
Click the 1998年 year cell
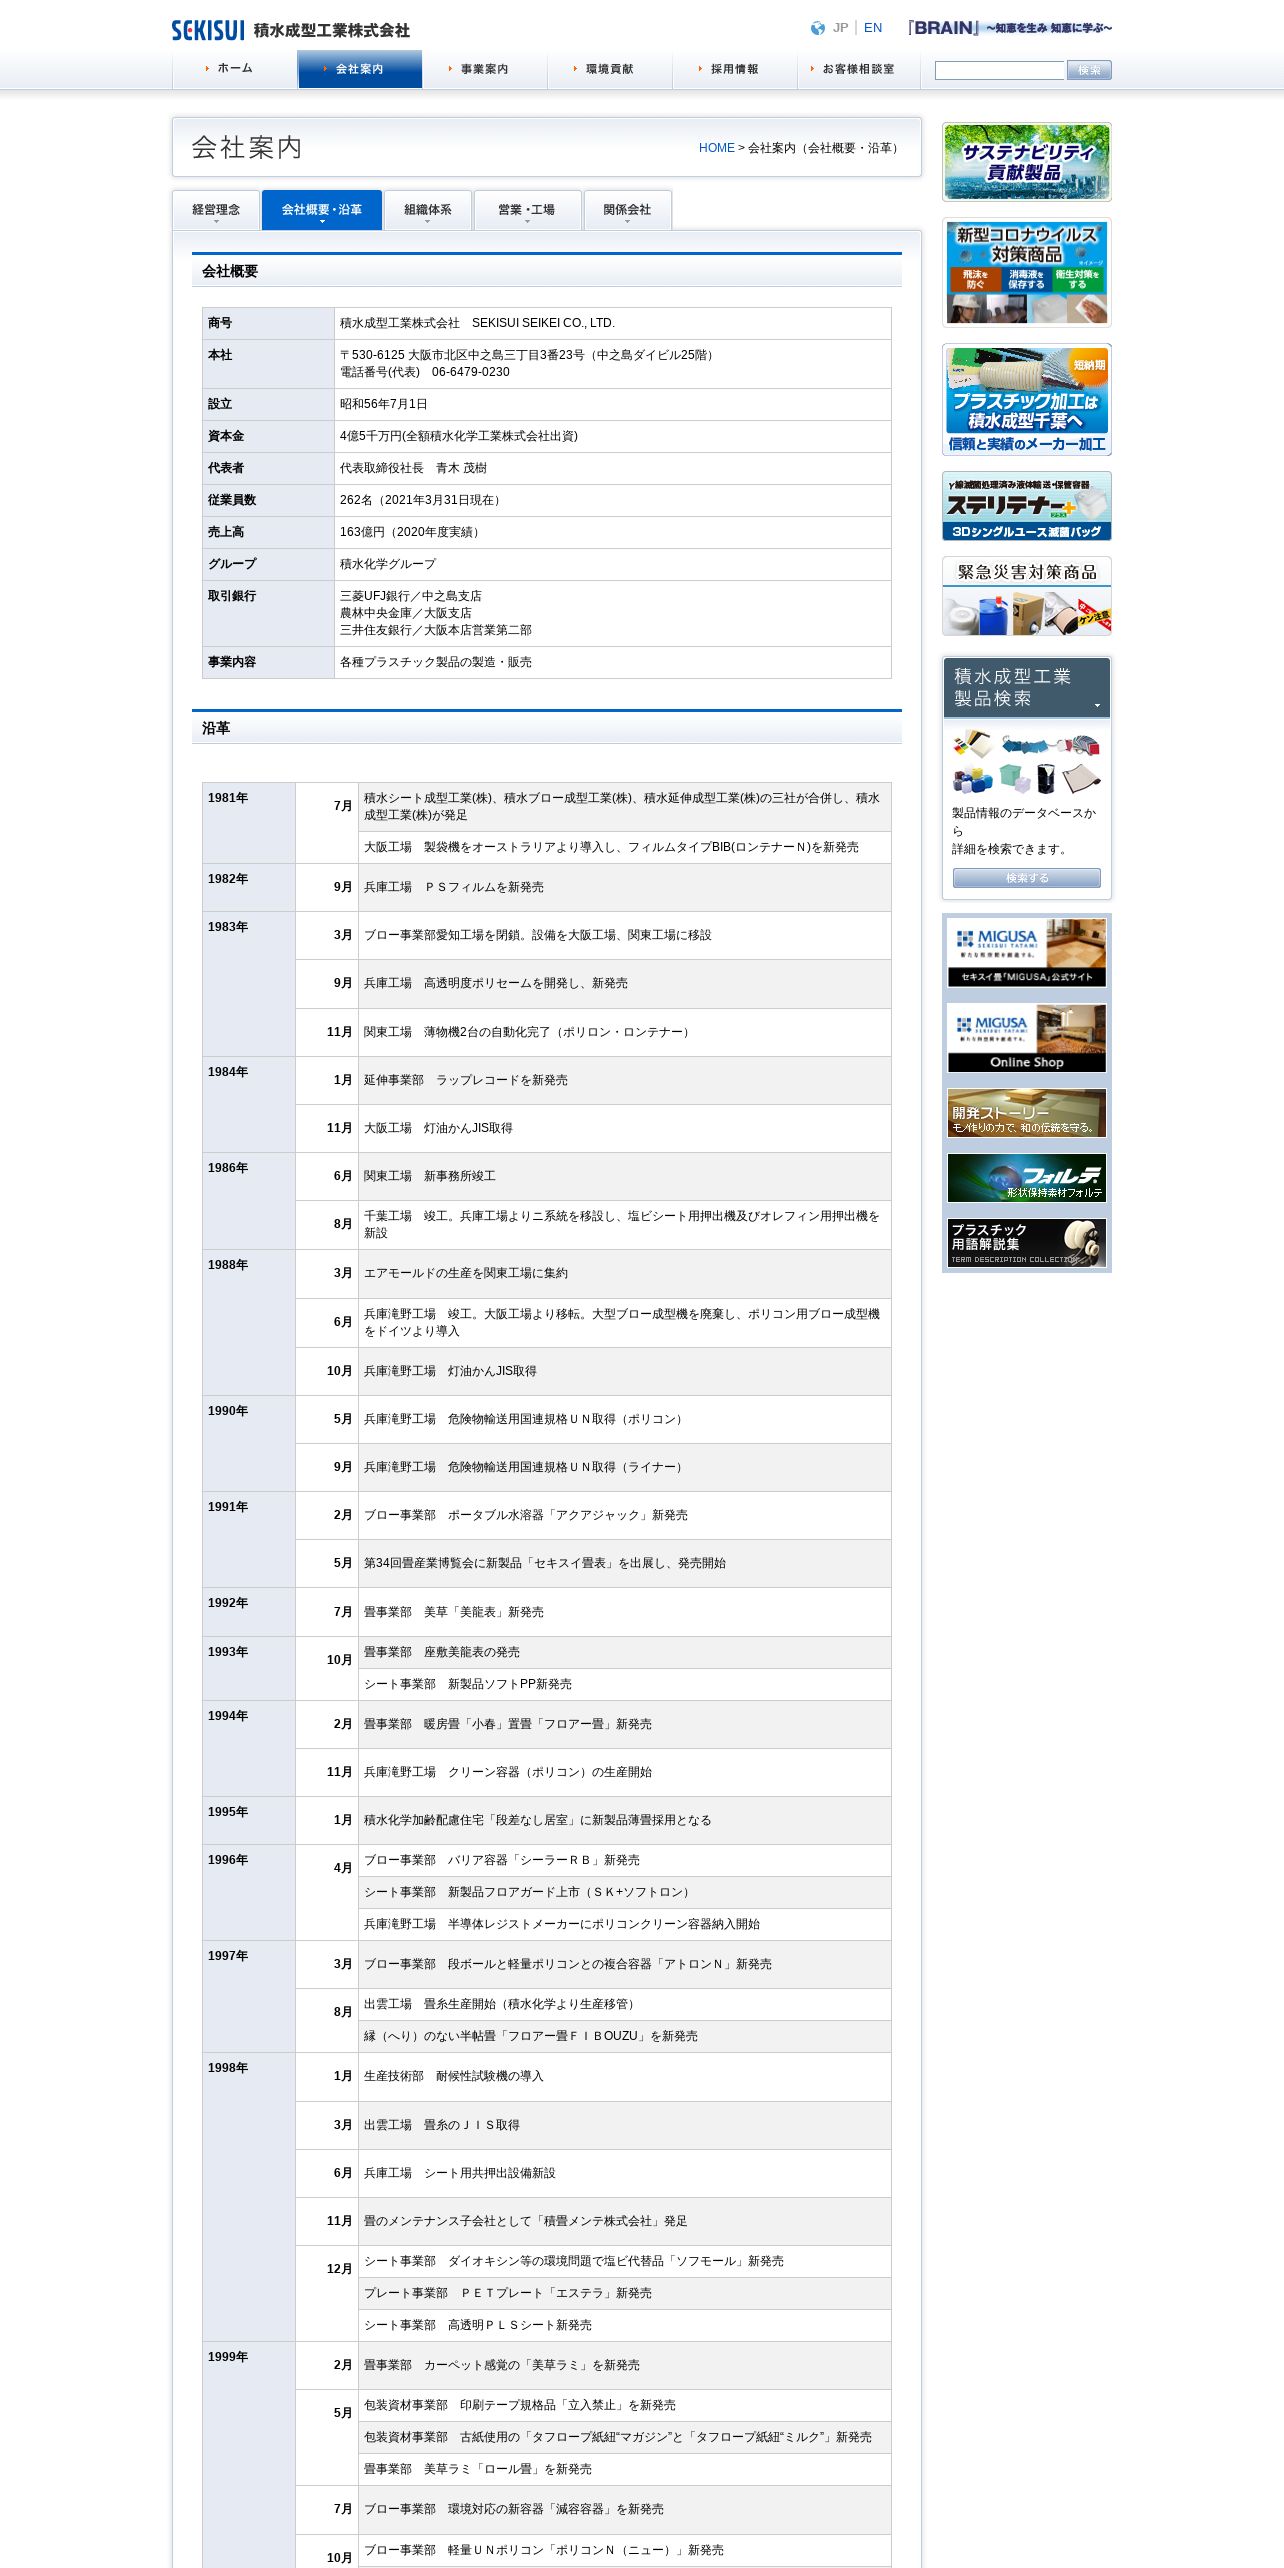coord(249,2197)
